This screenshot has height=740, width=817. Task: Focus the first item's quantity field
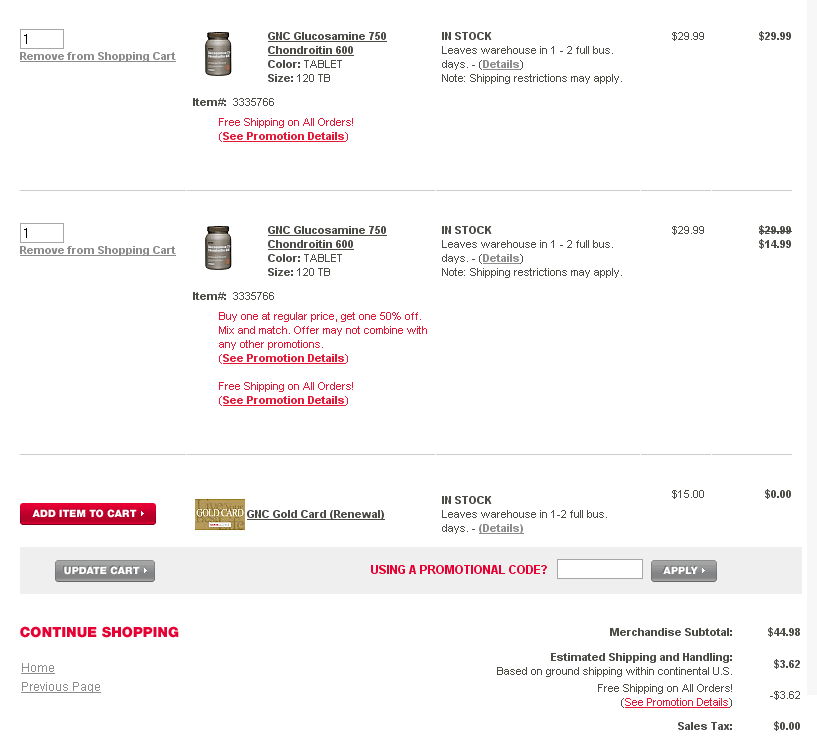pos(42,39)
